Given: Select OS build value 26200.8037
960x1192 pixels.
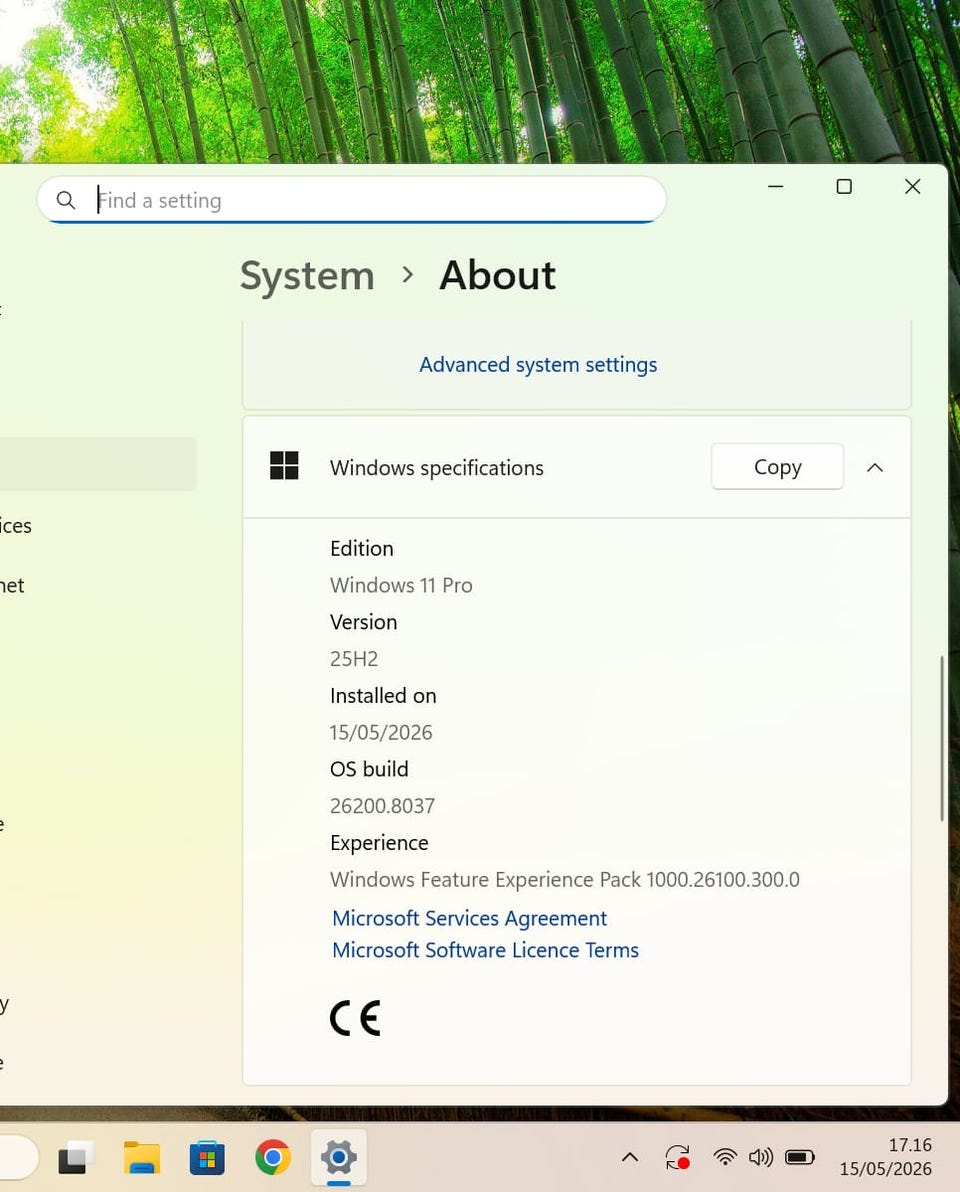Looking at the screenshot, I should pyautogui.click(x=382, y=806).
